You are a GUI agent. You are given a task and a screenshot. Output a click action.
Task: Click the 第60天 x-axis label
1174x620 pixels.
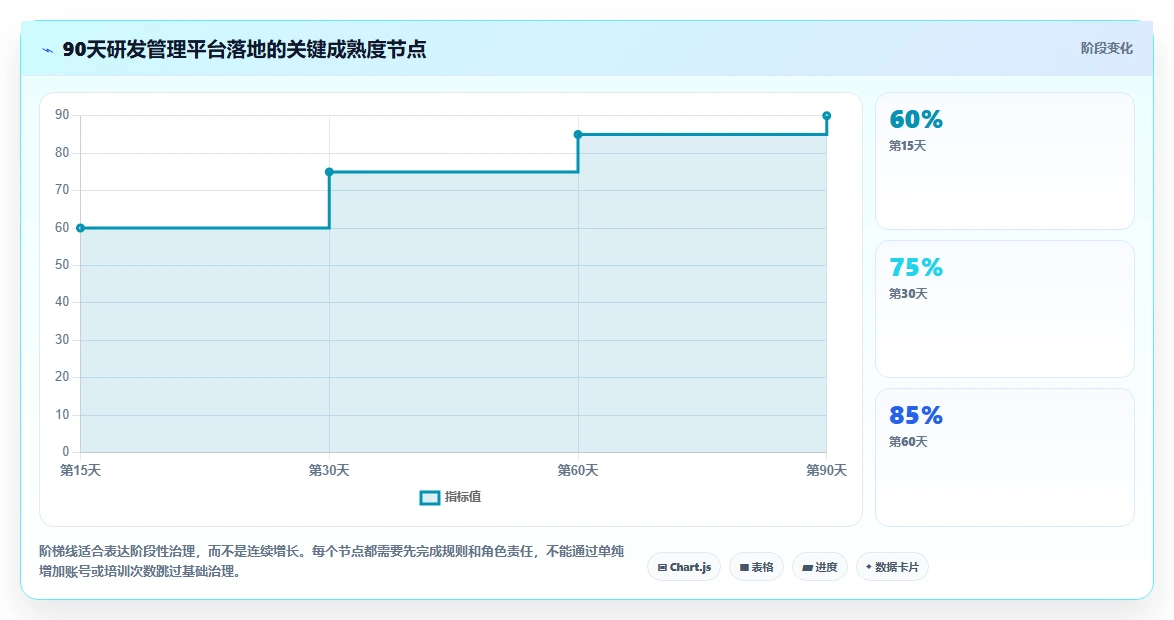click(578, 470)
